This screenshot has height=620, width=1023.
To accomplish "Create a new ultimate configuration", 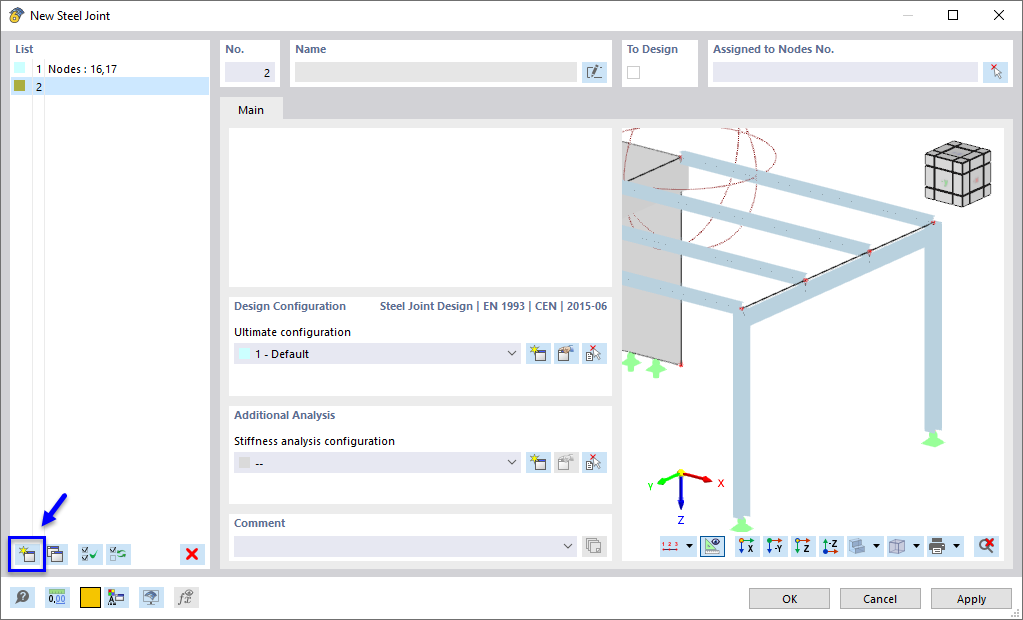I will click(x=538, y=353).
